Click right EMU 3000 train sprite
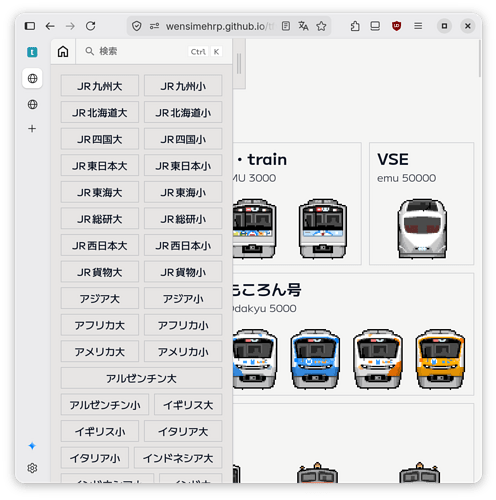 (323, 229)
